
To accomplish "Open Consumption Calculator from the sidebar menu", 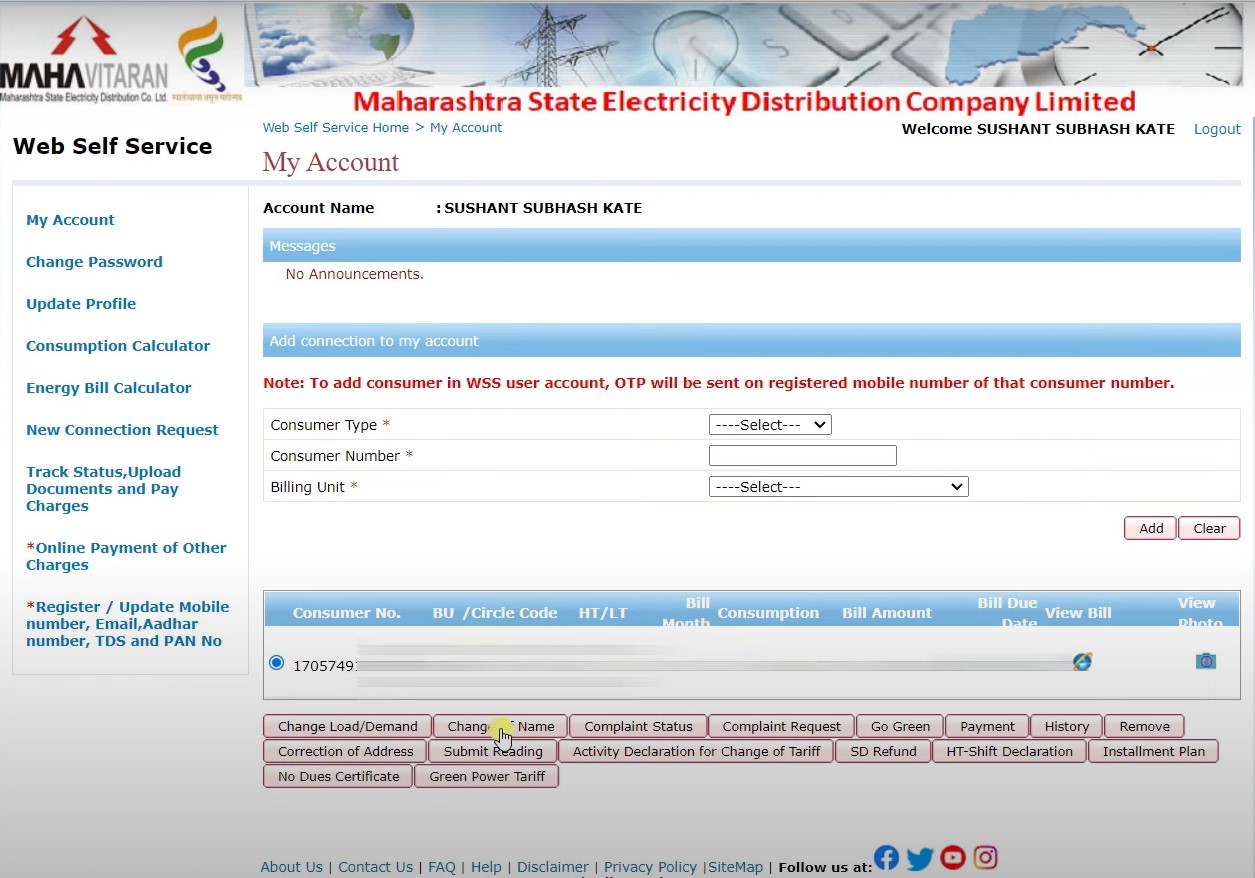I will pos(118,345).
